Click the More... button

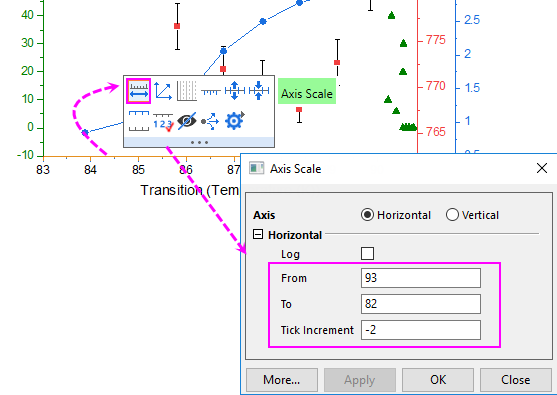pyautogui.click(x=282, y=380)
